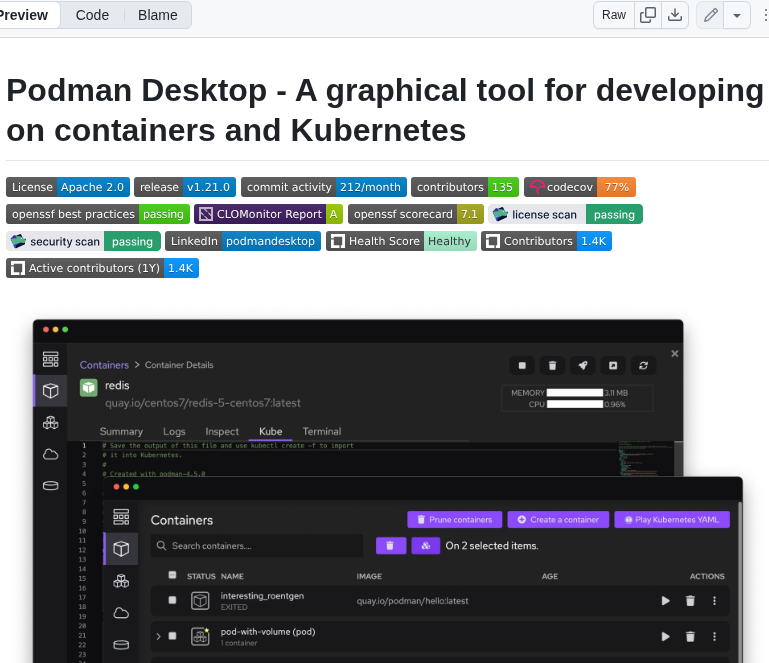Deploy to Kubernetes rocket icon
The width and height of the screenshot is (769, 663).
point(583,365)
